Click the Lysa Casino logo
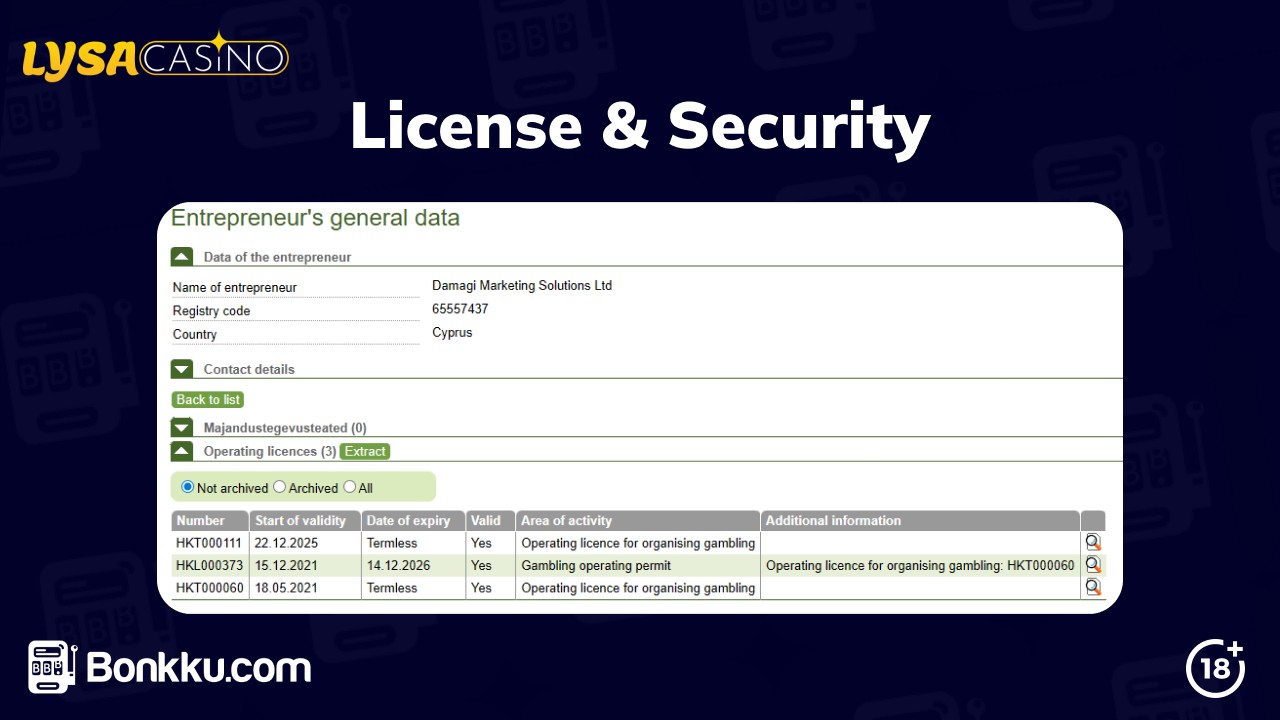The image size is (1280, 720). 155,56
